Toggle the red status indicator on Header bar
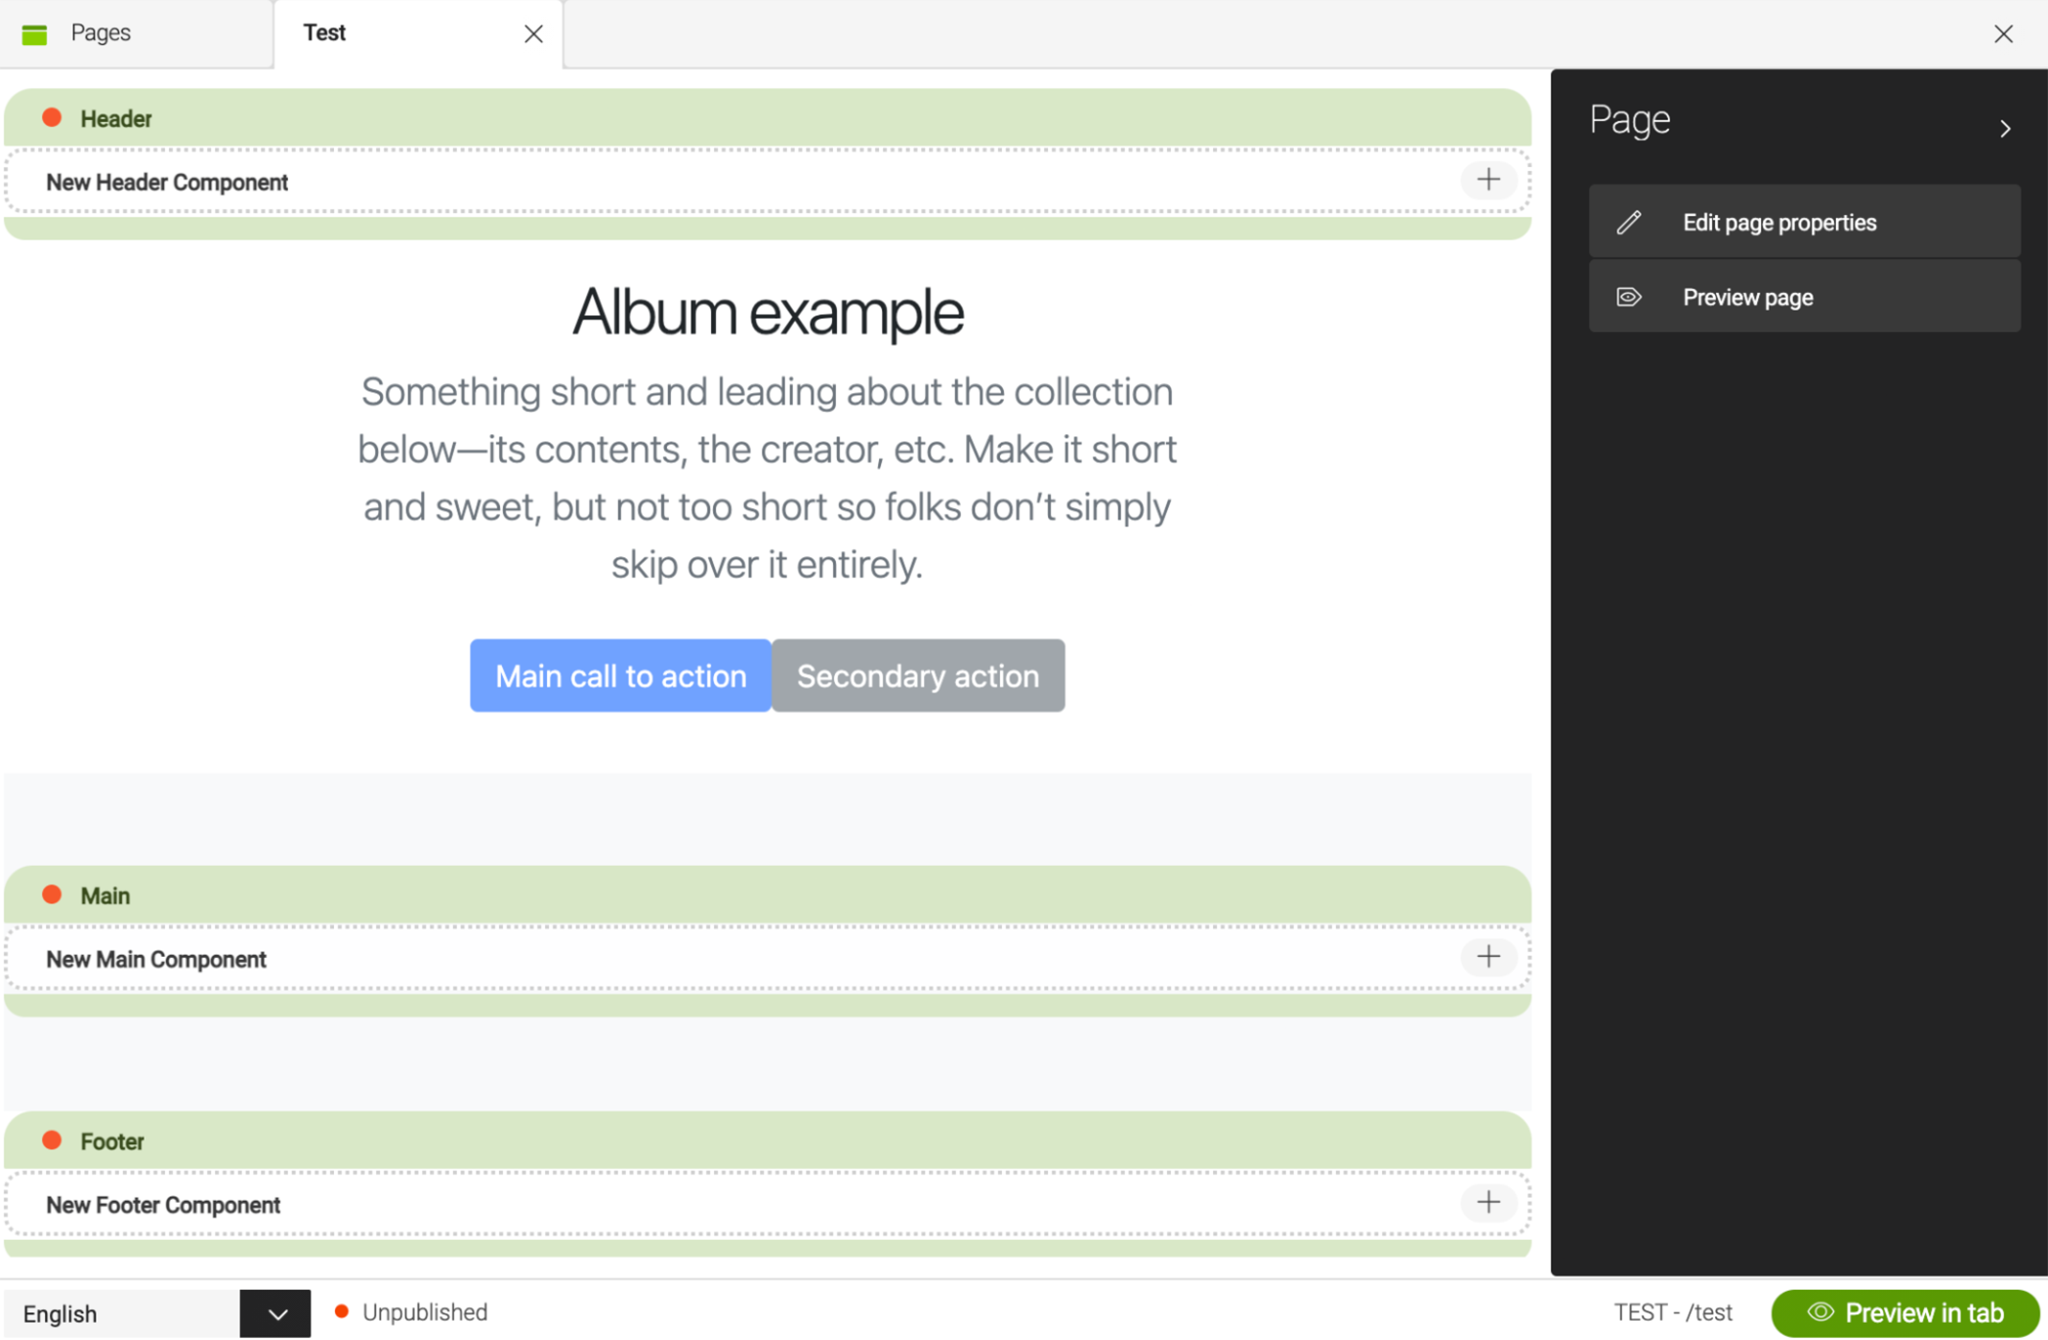2048x1340 pixels. (x=51, y=117)
